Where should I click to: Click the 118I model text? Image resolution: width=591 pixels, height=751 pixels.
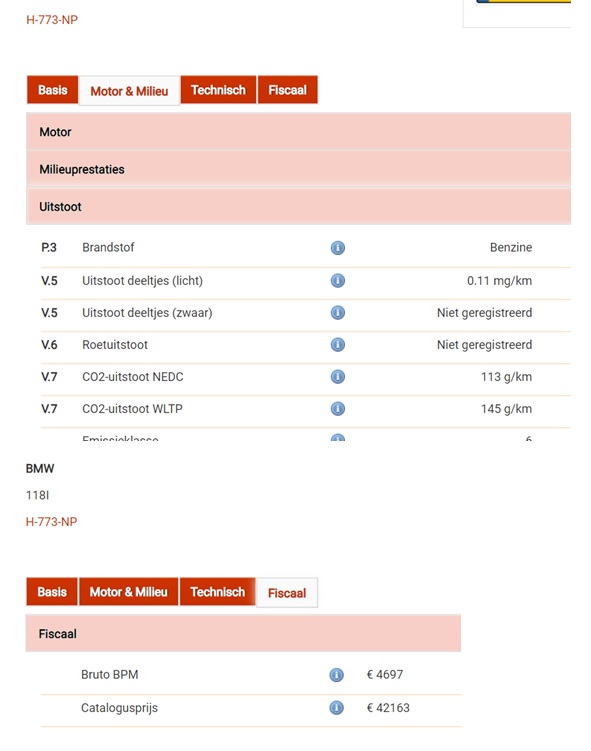click(x=37, y=495)
